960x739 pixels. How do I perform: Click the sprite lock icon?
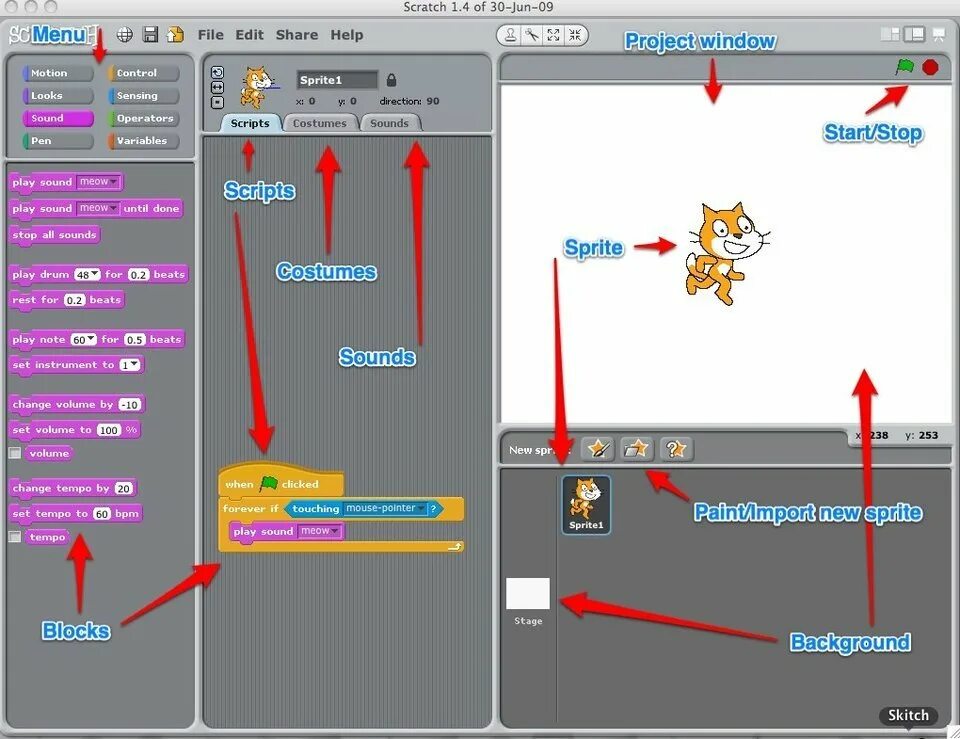point(391,80)
